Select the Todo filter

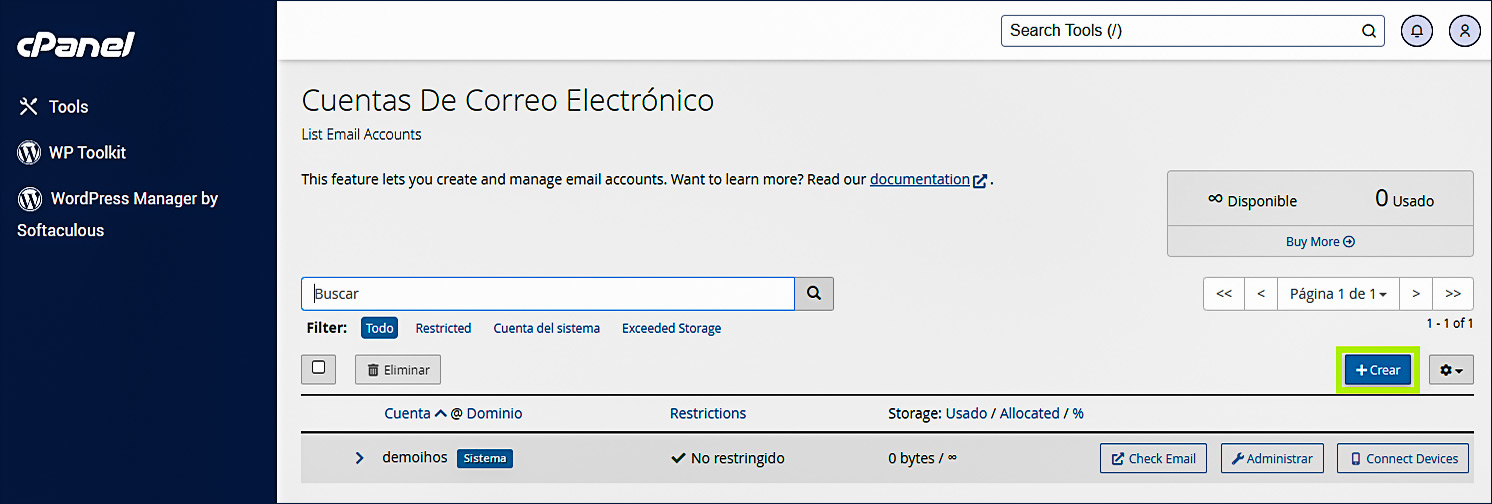[379, 328]
